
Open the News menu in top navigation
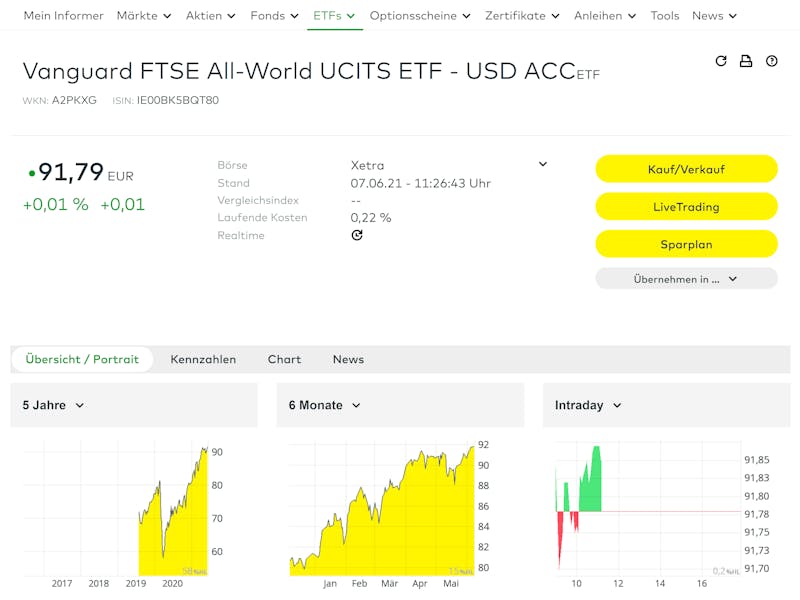click(x=714, y=16)
